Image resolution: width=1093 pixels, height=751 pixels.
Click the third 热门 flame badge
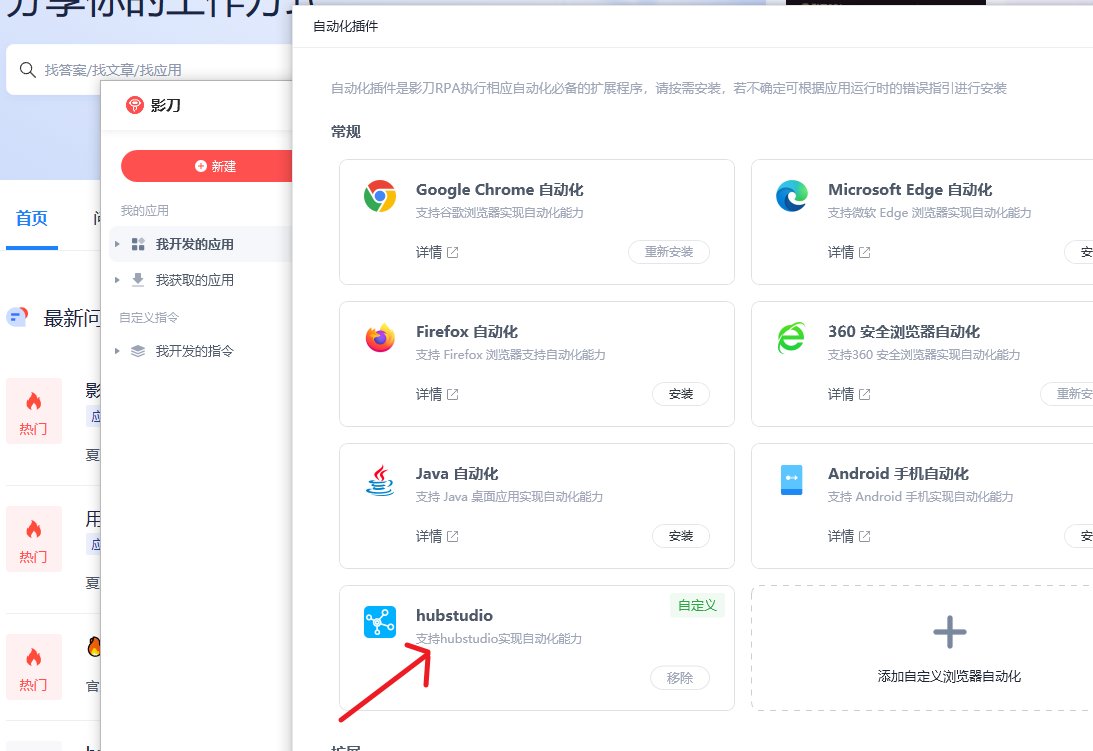33,667
